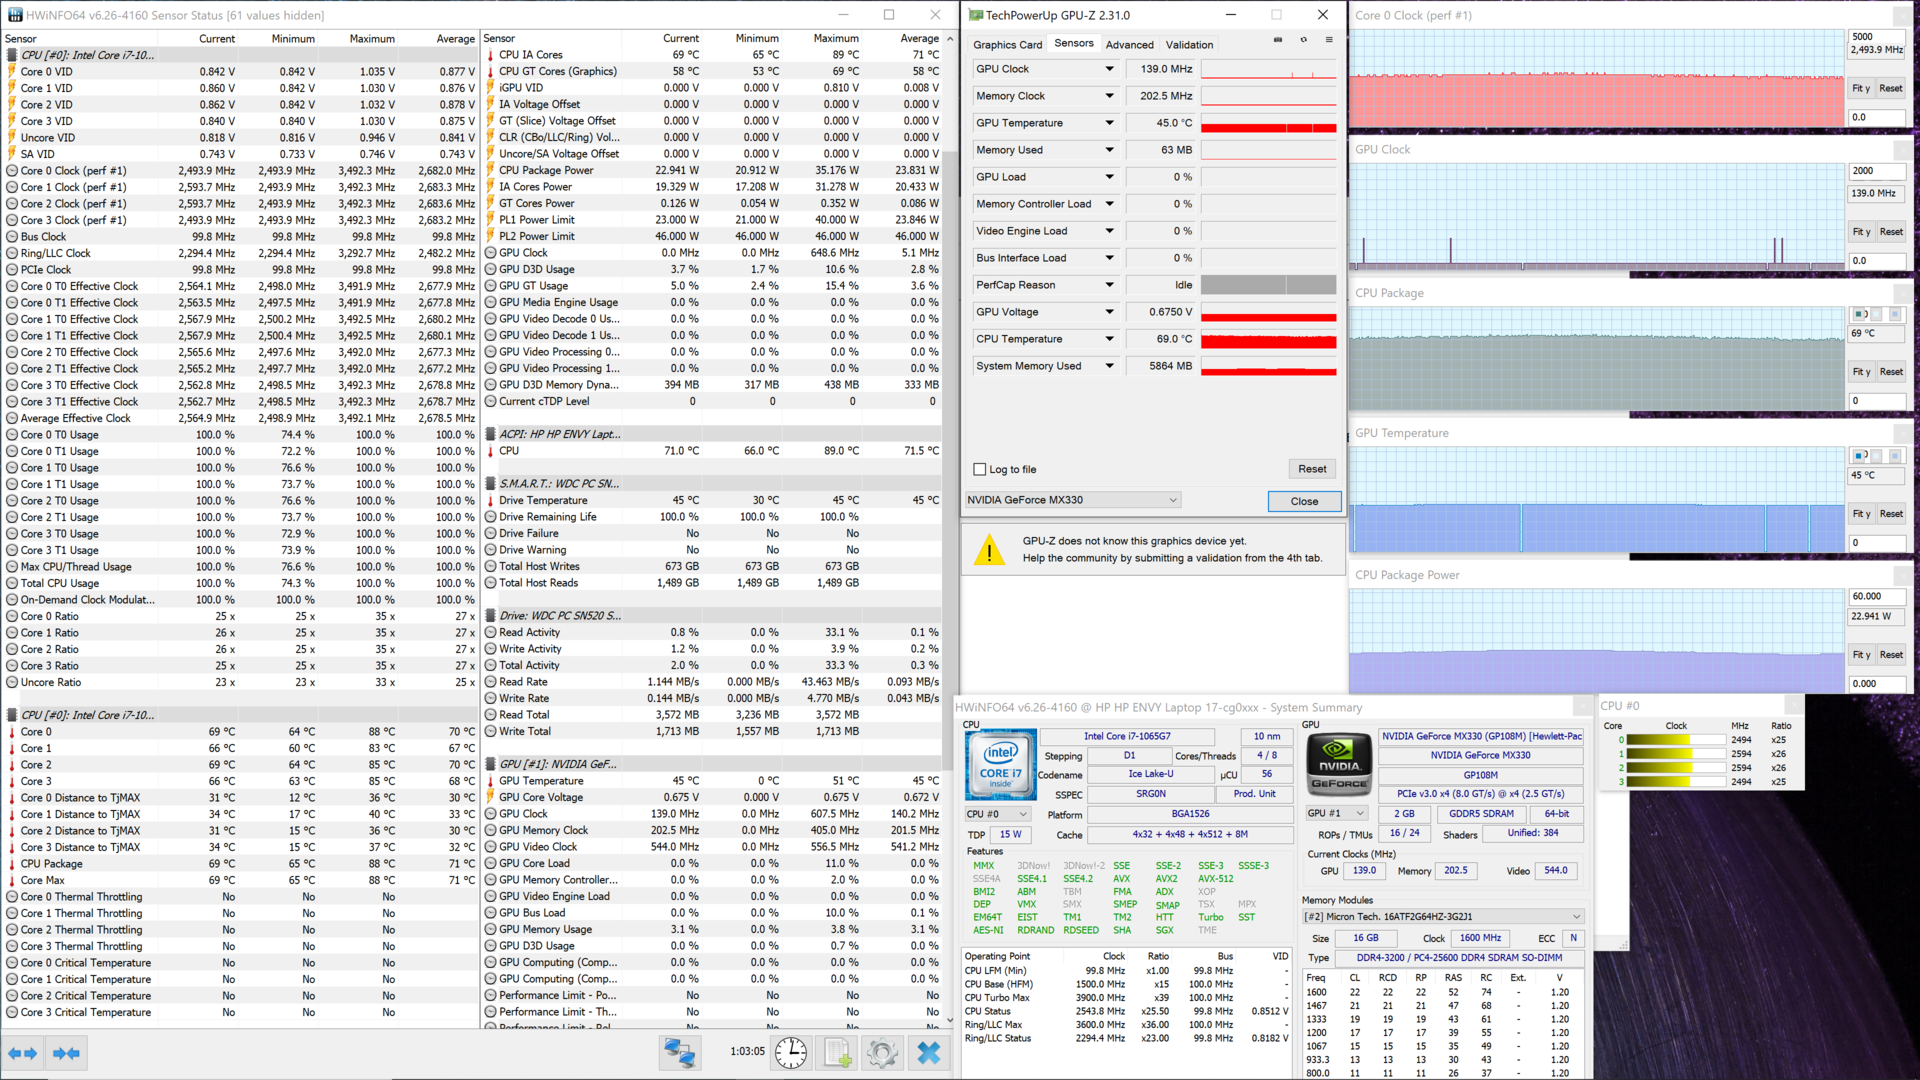This screenshot has width=1920, height=1080.
Task: Open HWiNFO sensor settings gear icon
Action: [882, 1053]
